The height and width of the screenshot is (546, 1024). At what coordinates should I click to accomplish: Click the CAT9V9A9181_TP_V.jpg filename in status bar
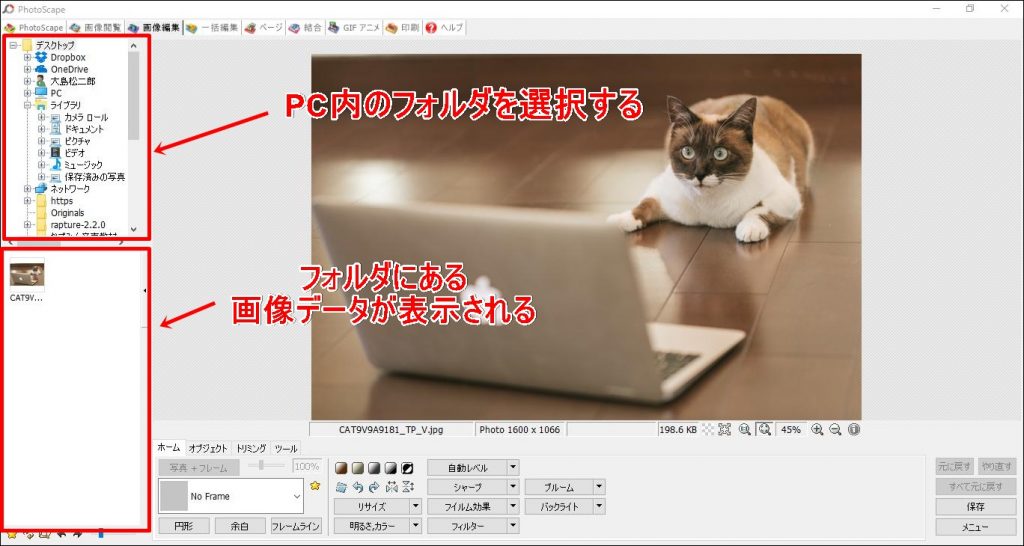click(x=391, y=430)
